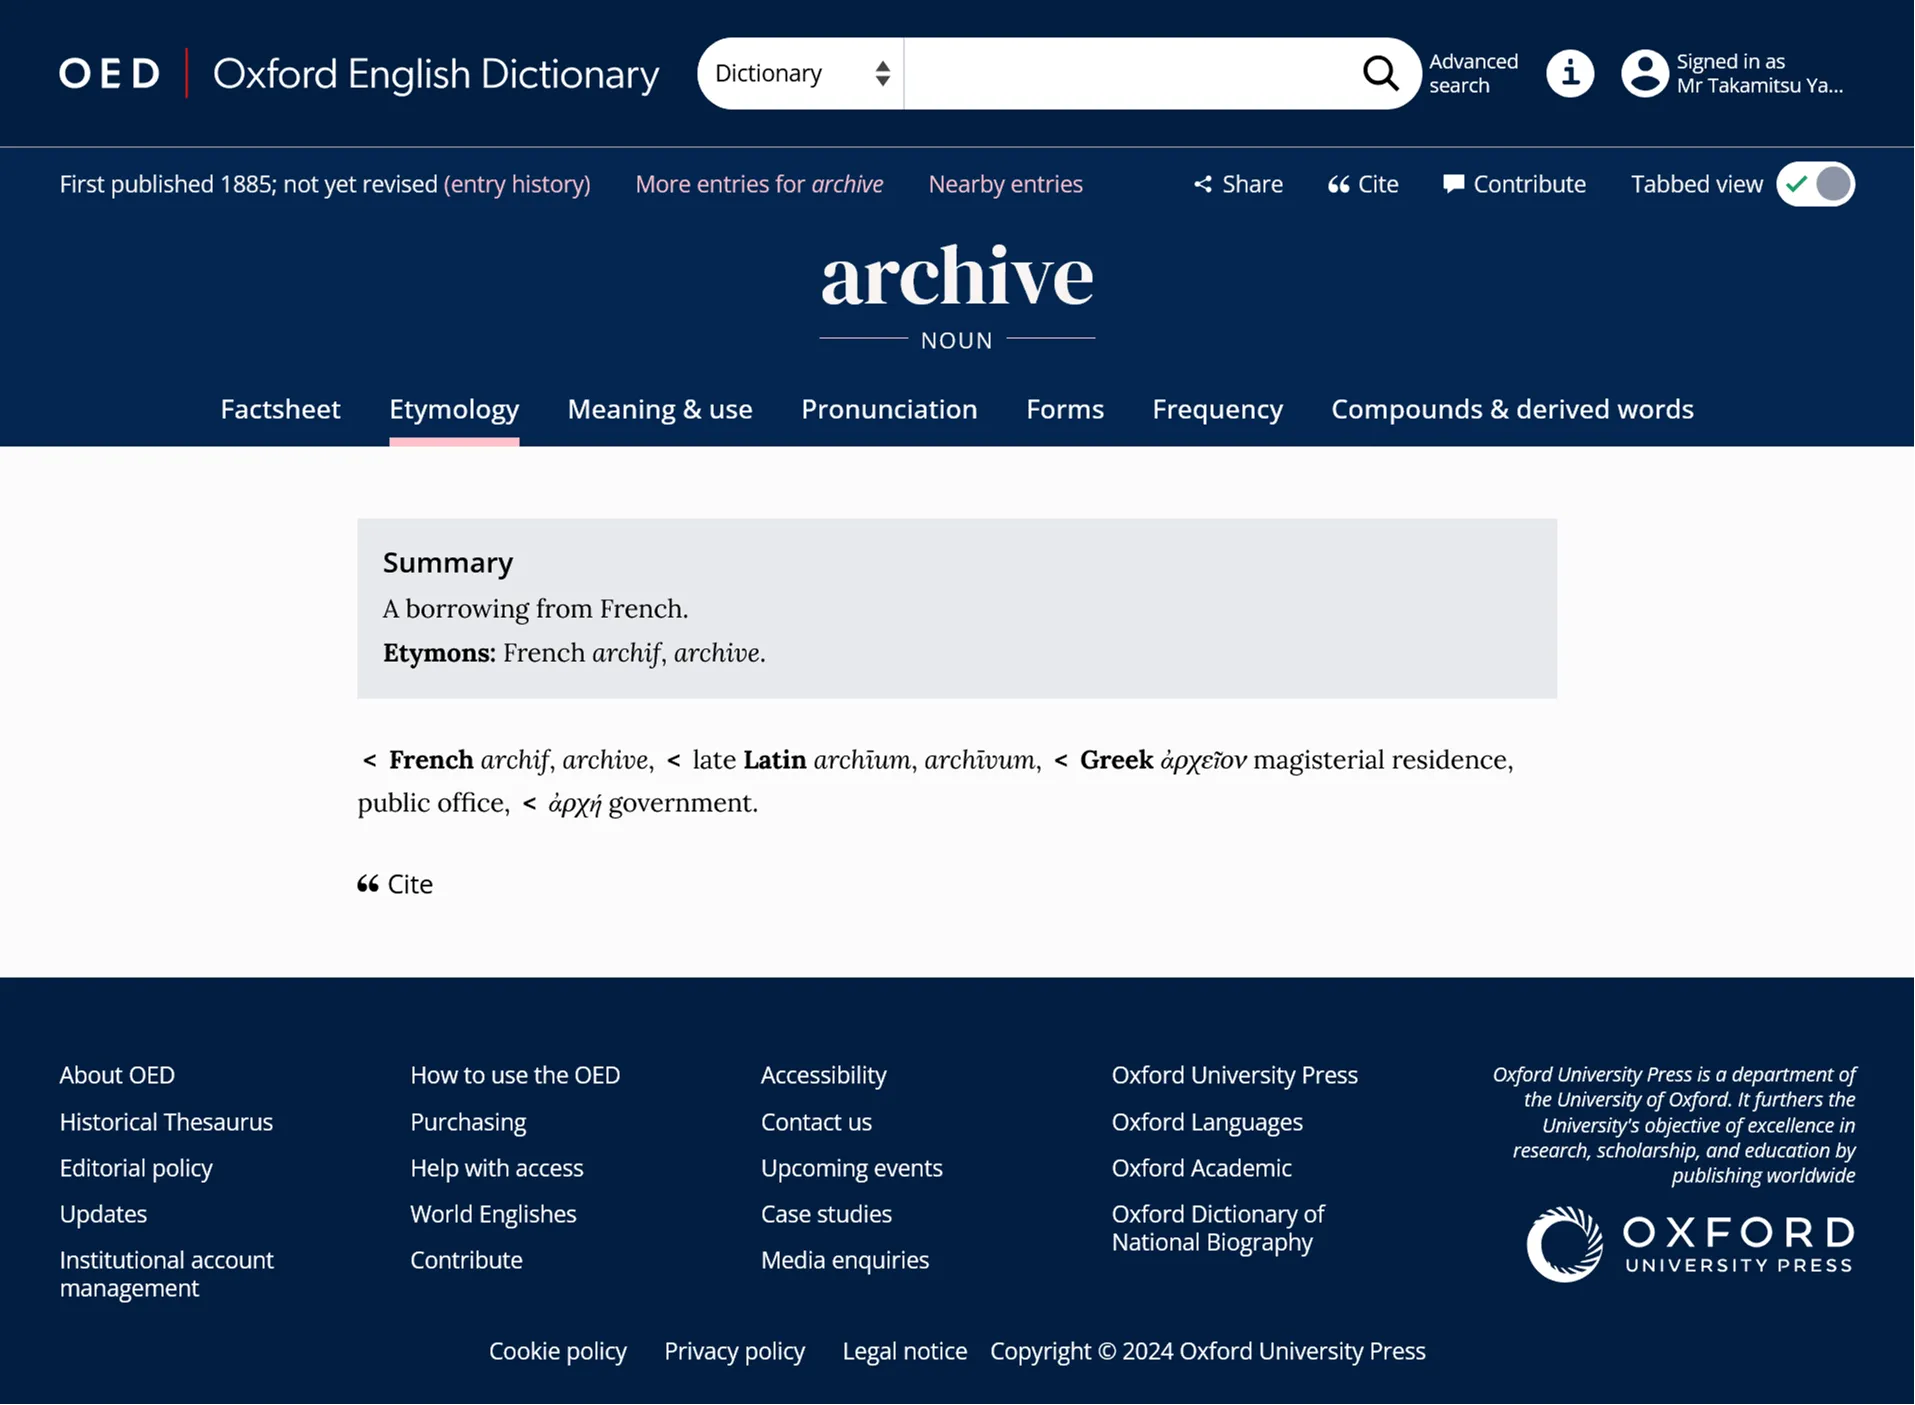This screenshot has width=1915, height=1405.
Task: Click Cite below the etymology text
Action: [396, 884]
